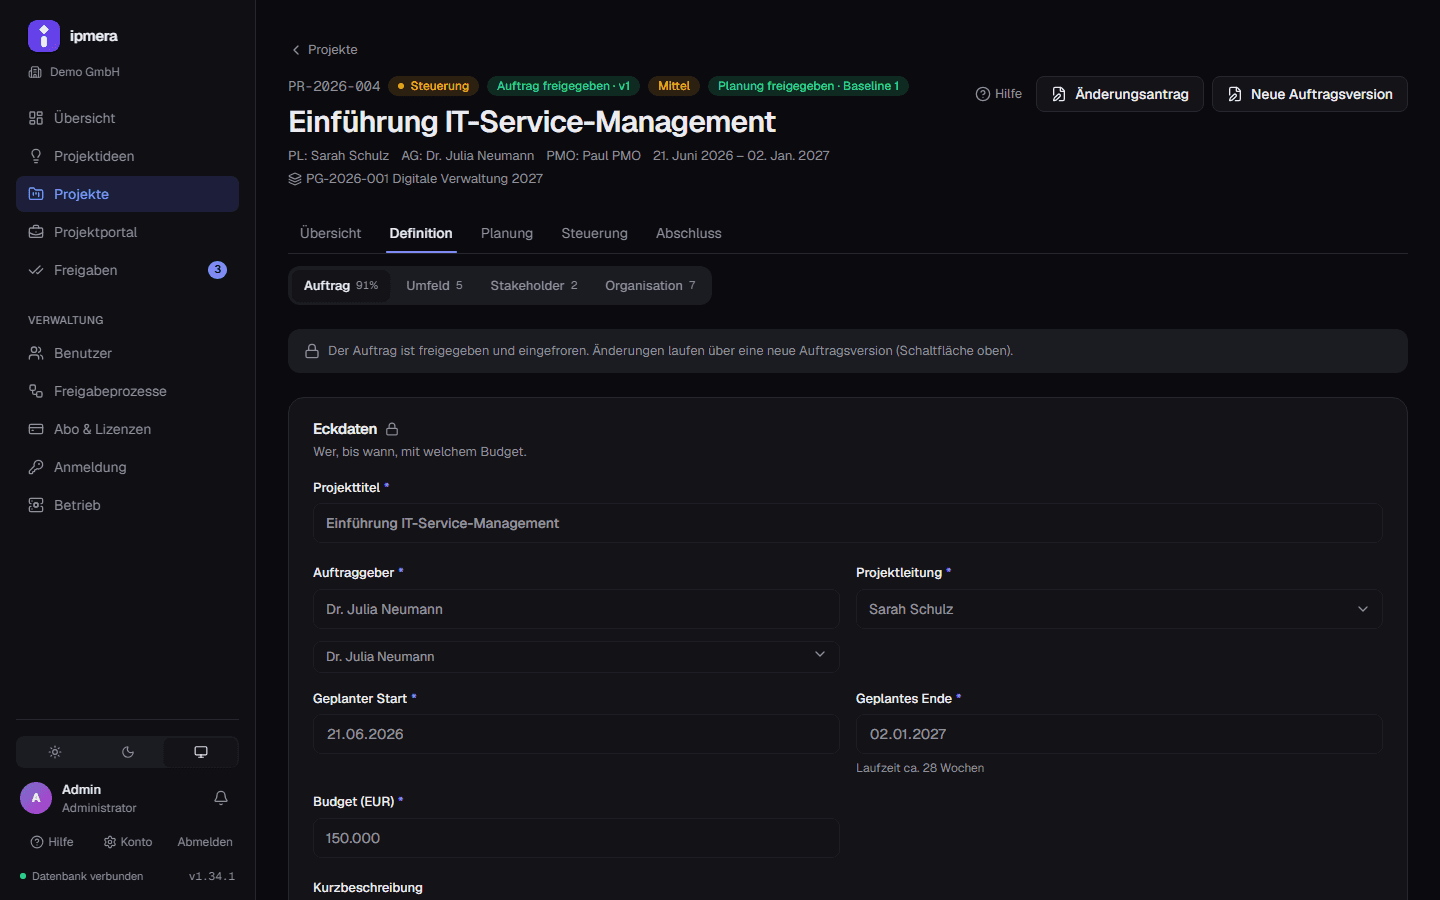
Task: Click the Admin avatar icon
Action: point(36,798)
